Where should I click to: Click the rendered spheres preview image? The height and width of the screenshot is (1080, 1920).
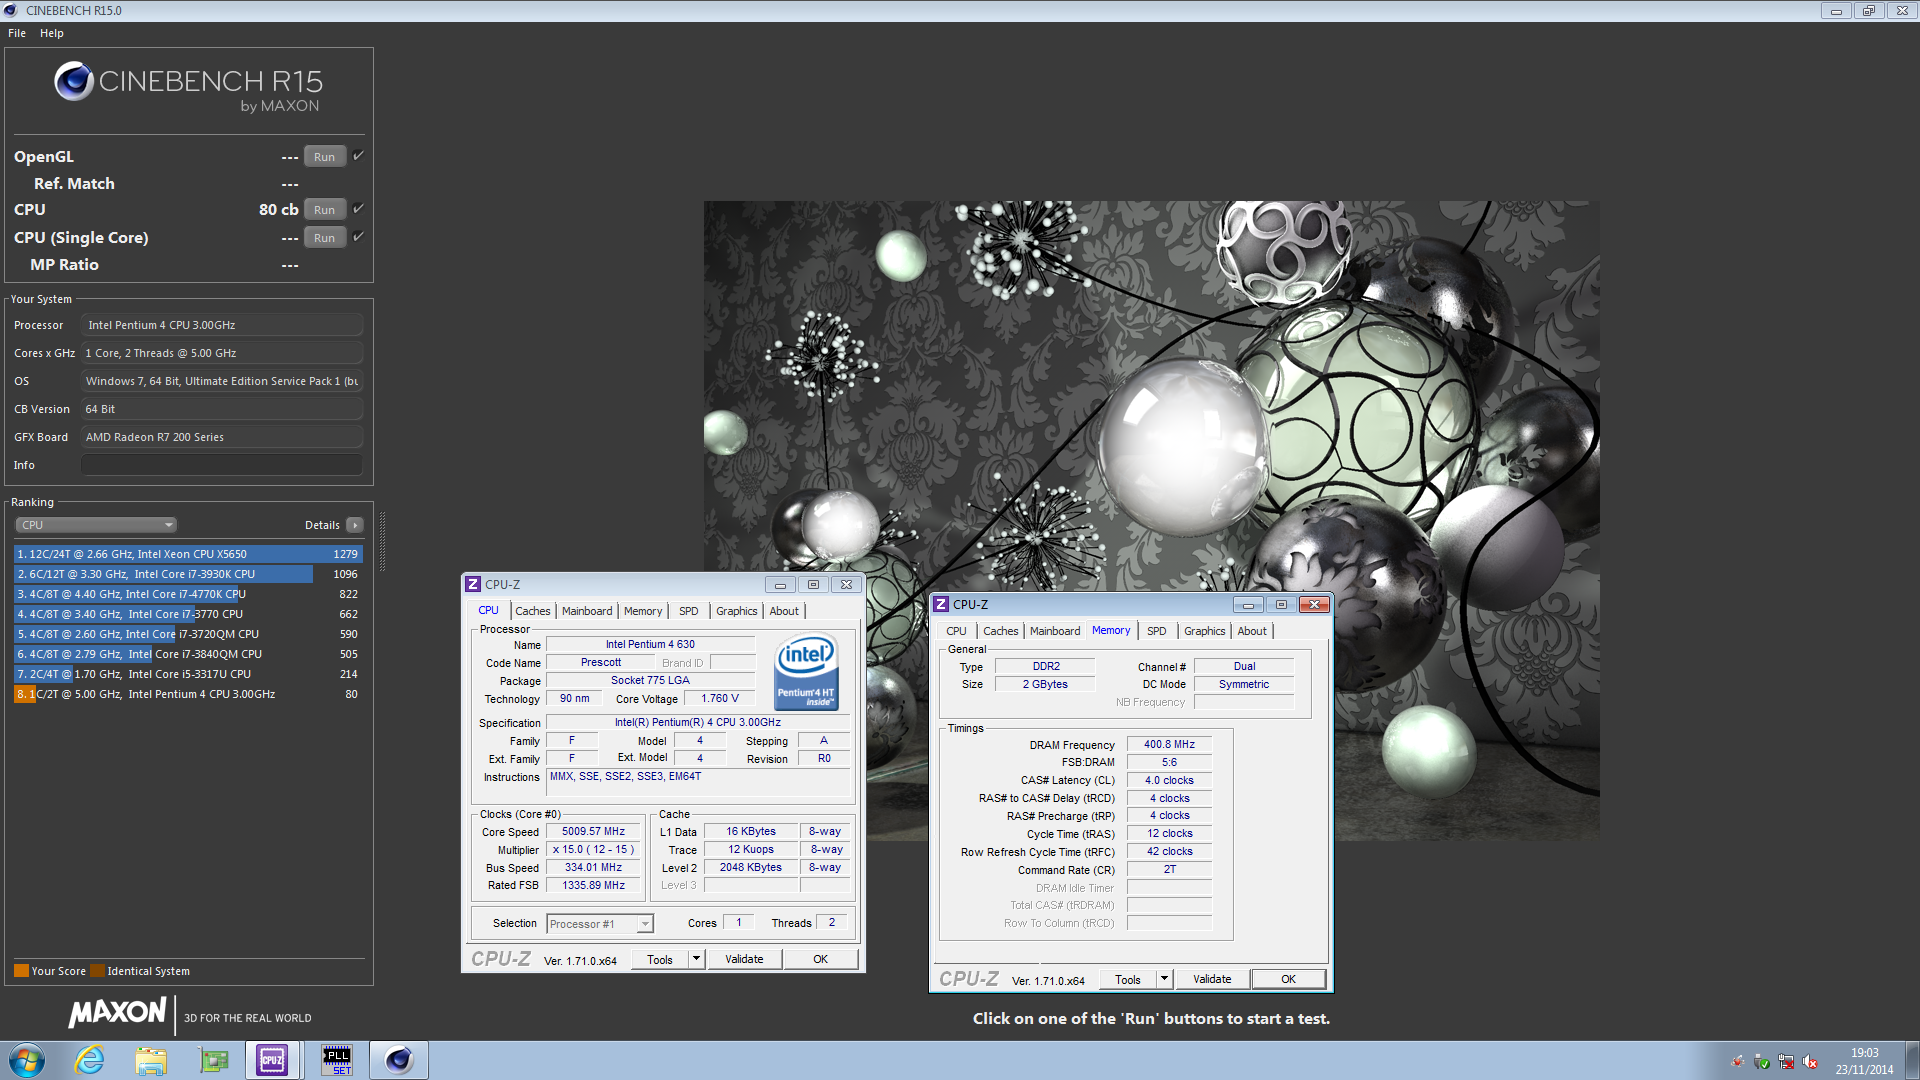pos(1151,520)
